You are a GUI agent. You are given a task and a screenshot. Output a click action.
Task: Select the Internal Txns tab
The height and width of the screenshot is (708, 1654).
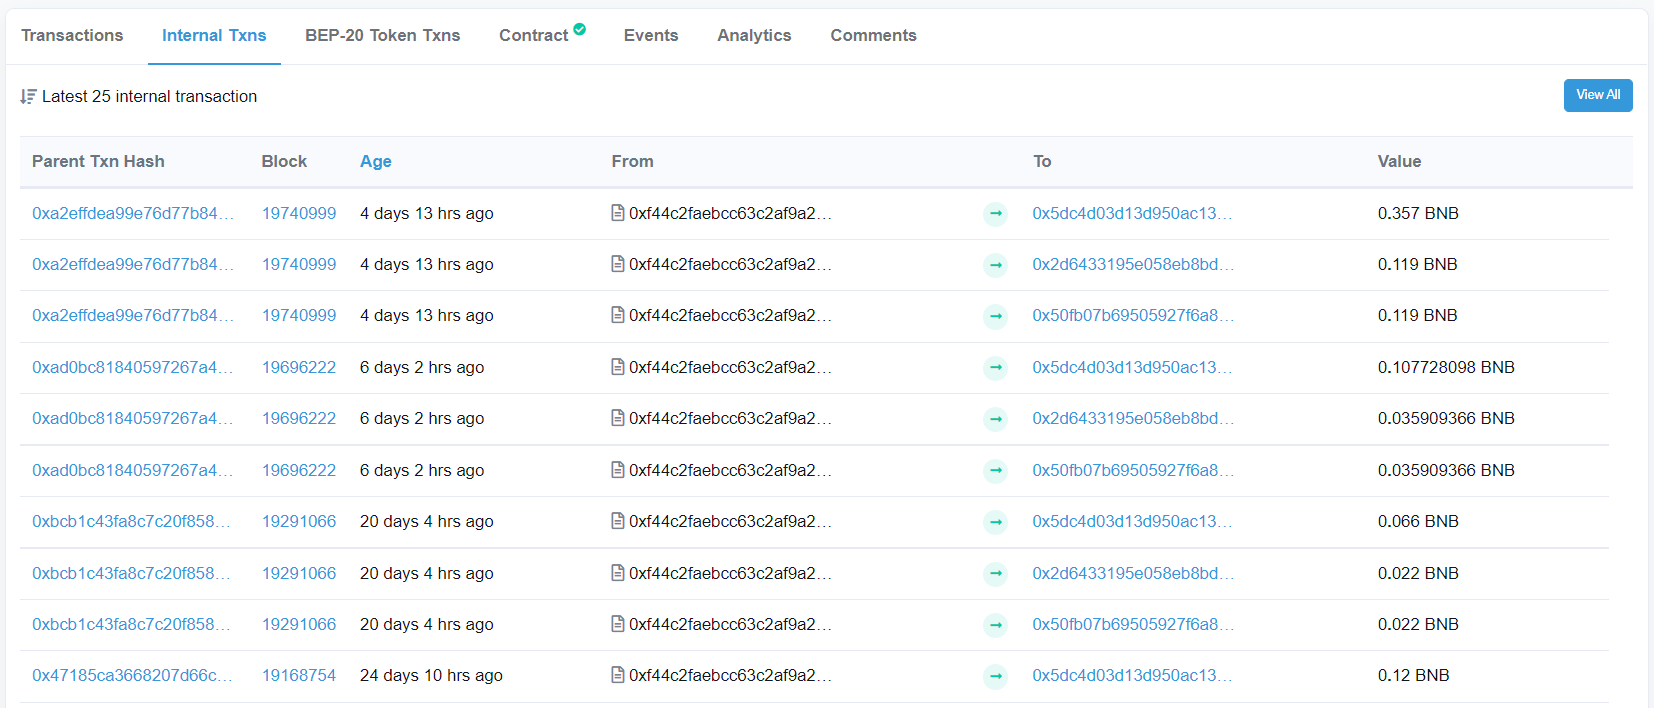coord(214,35)
